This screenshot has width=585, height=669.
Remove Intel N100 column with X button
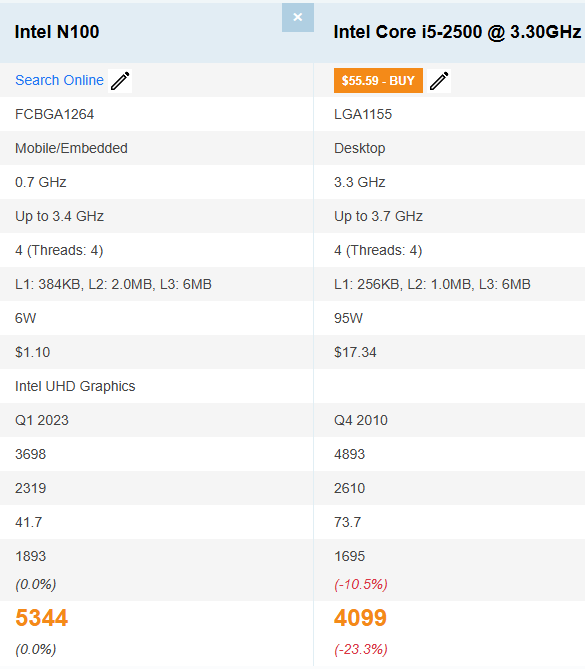click(x=298, y=17)
